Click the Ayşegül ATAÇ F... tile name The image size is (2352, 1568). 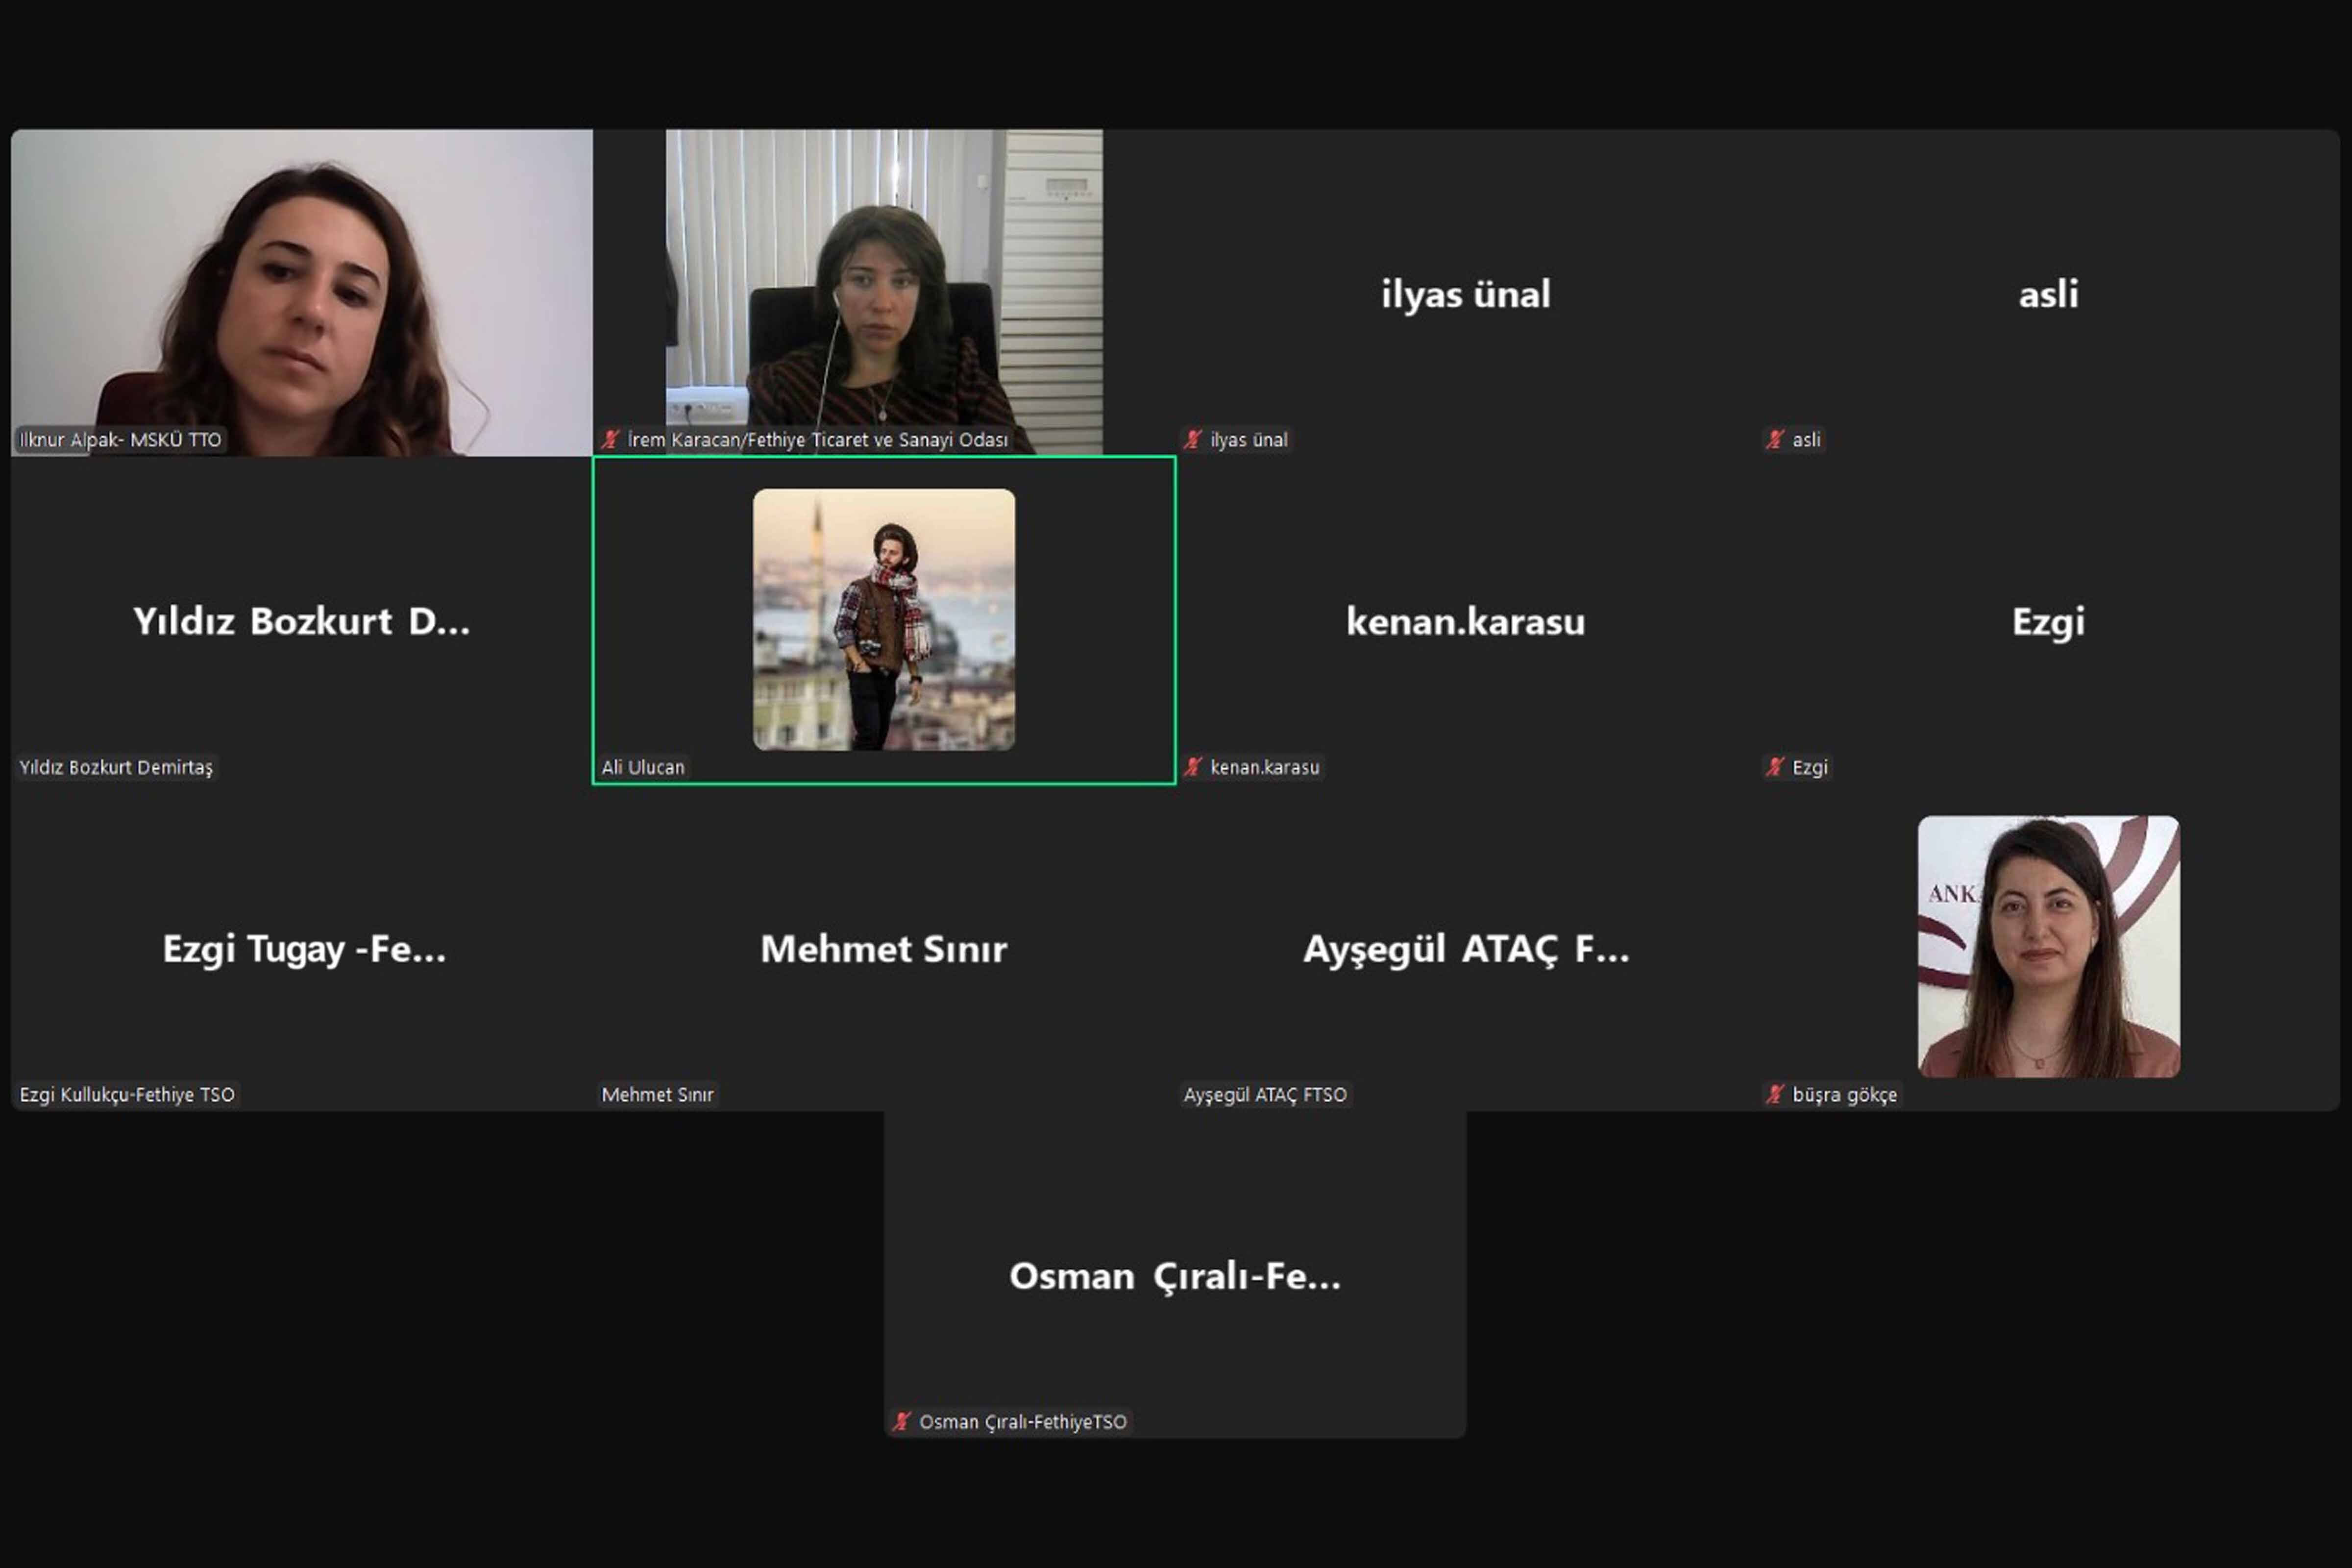[x=1466, y=948]
